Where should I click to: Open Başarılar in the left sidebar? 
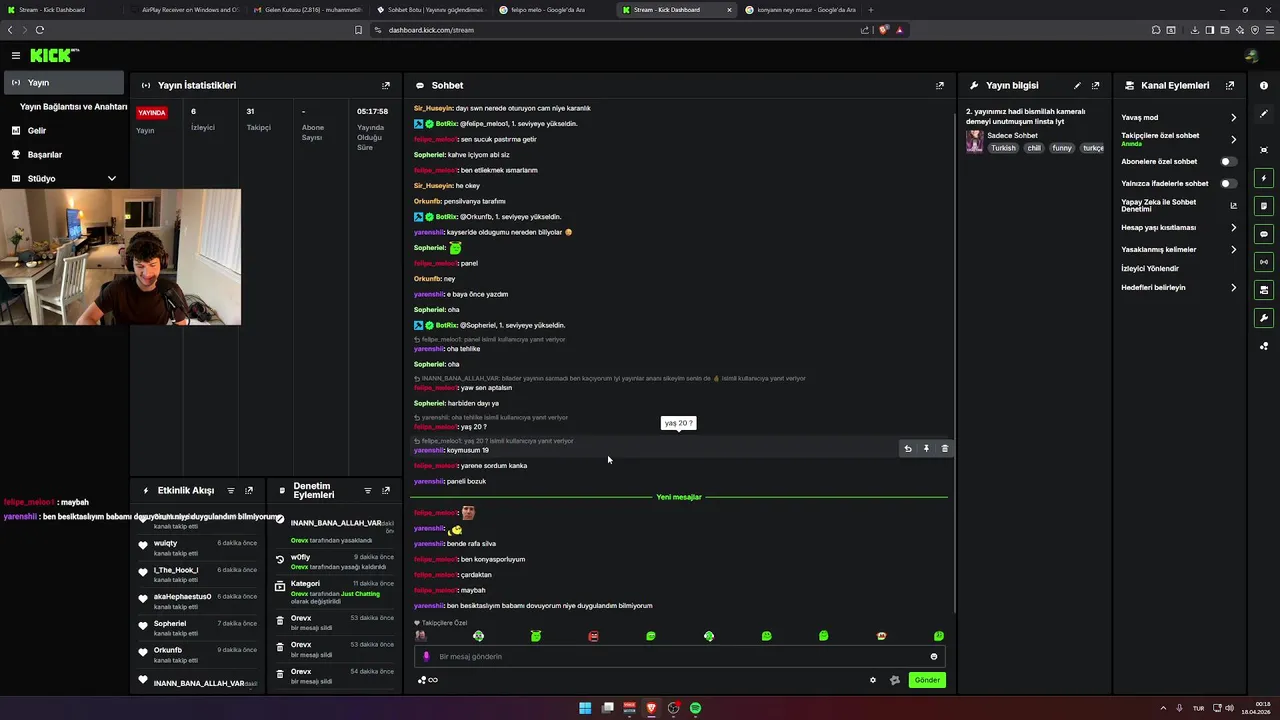point(63,155)
